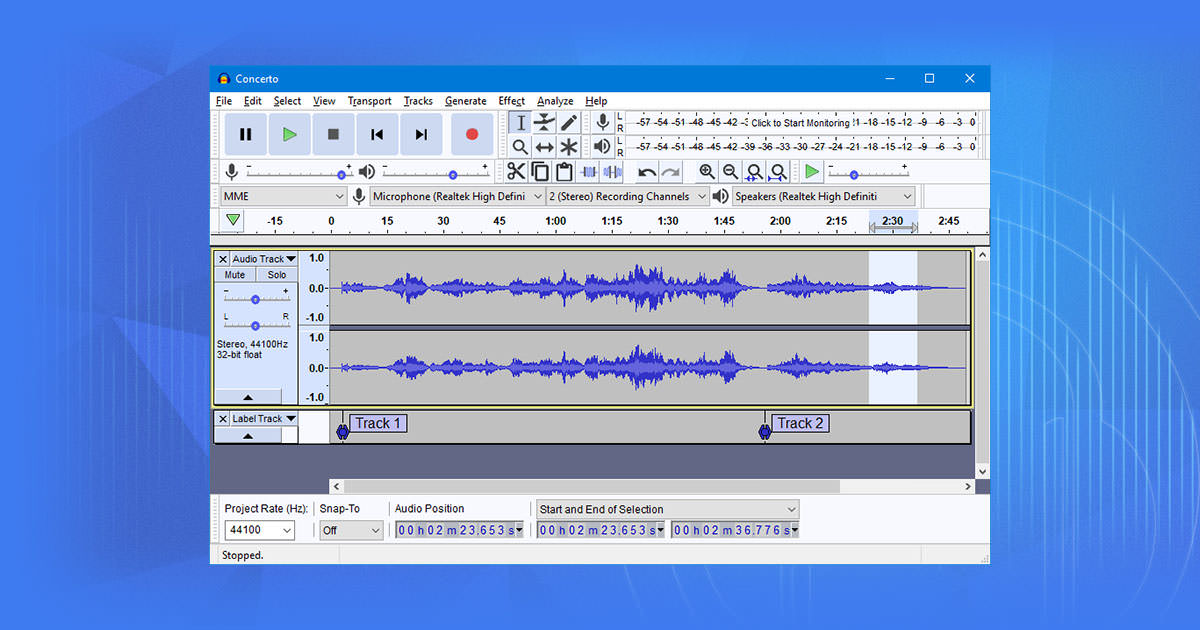Open the Generate menu
1200x630 pixels.
tap(466, 101)
